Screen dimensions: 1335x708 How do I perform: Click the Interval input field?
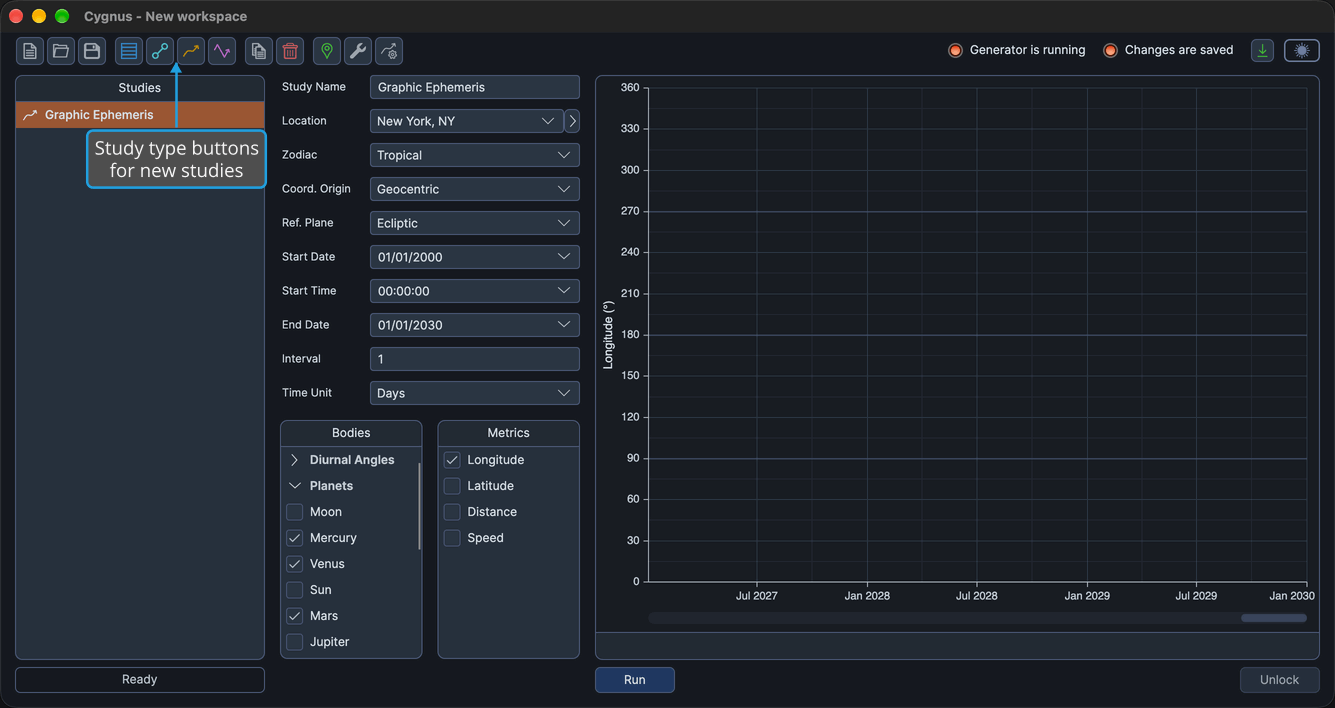pyautogui.click(x=475, y=359)
